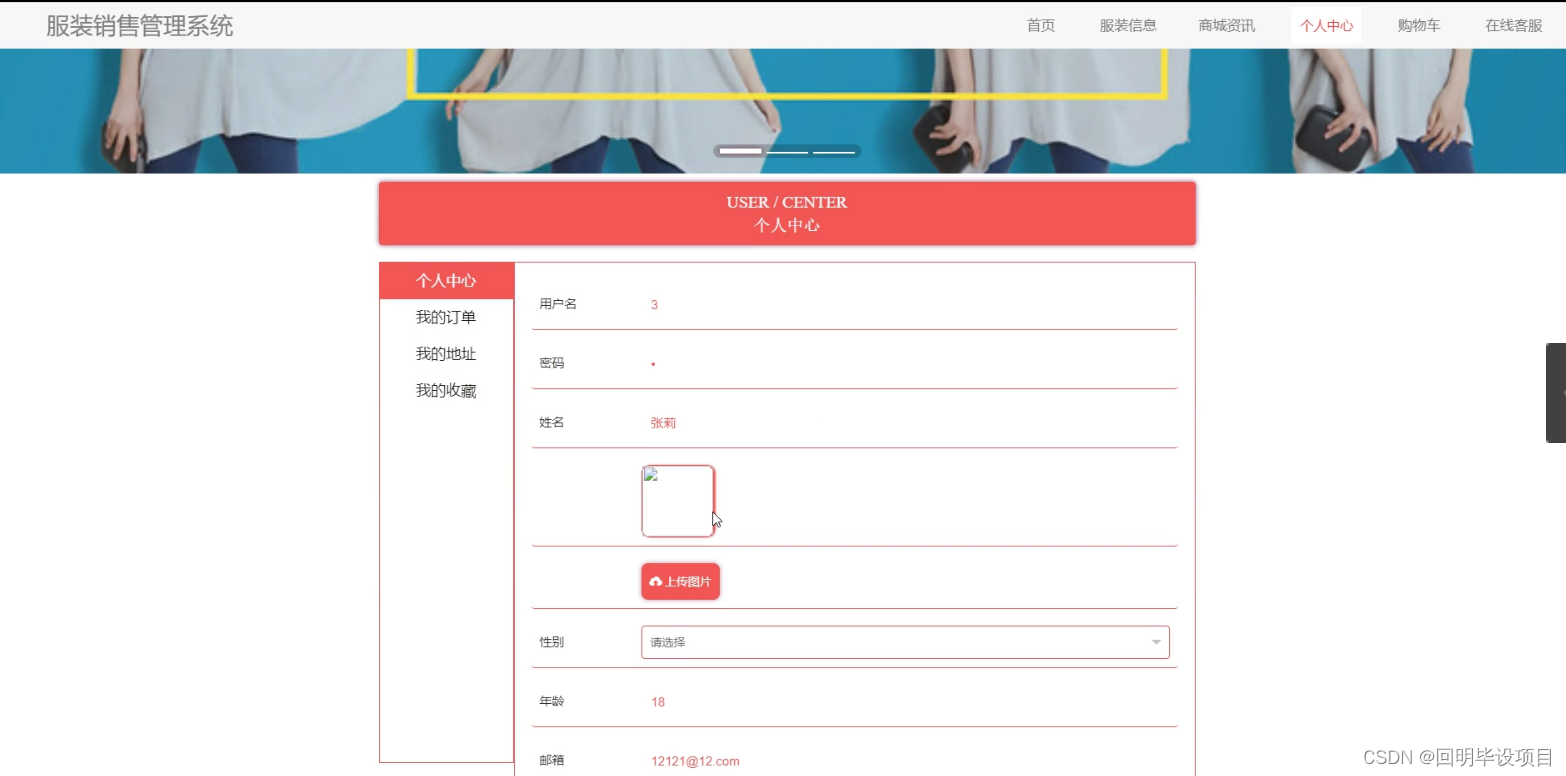Open 我的地址 in the sidebar
The width and height of the screenshot is (1566, 776).
446,354
